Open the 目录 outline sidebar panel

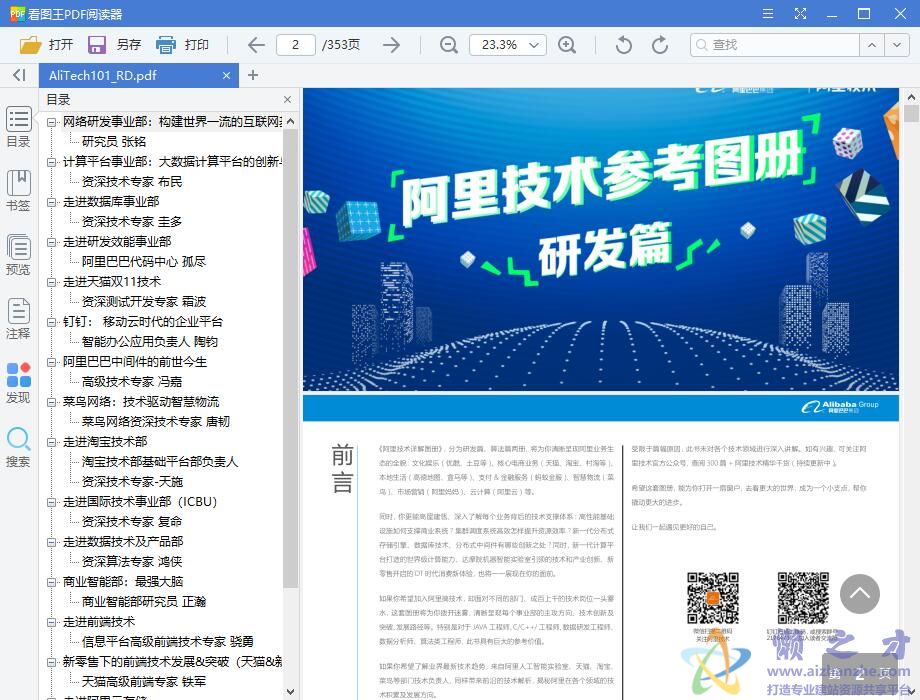[x=18, y=127]
